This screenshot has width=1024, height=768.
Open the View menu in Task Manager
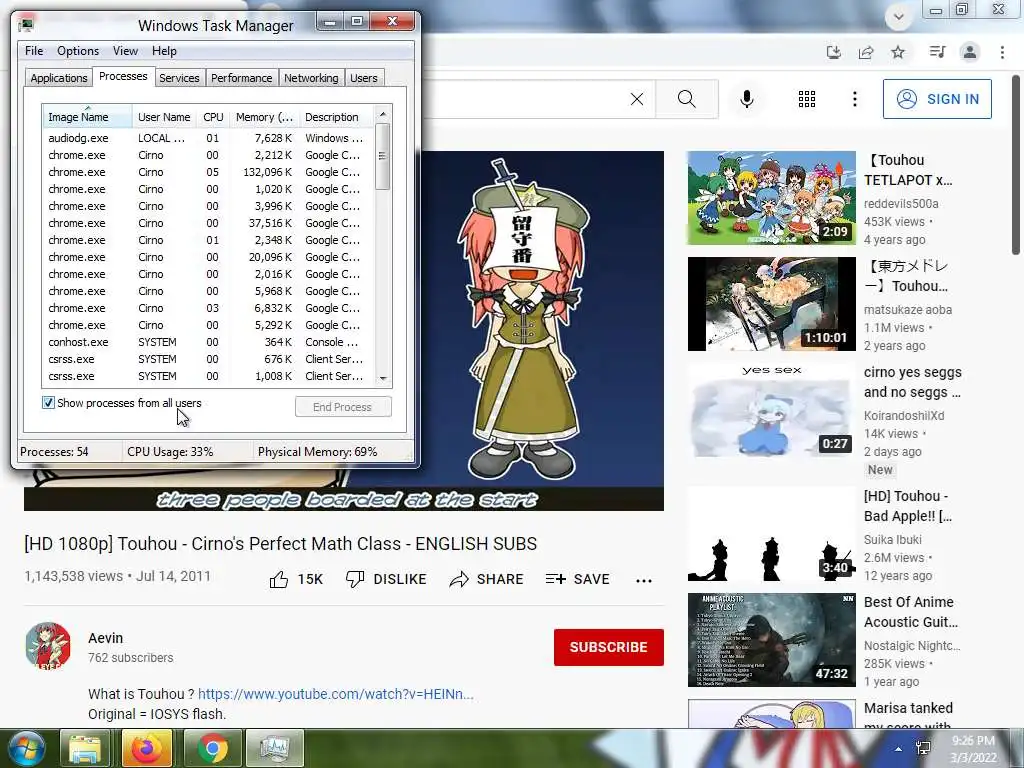click(125, 51)
